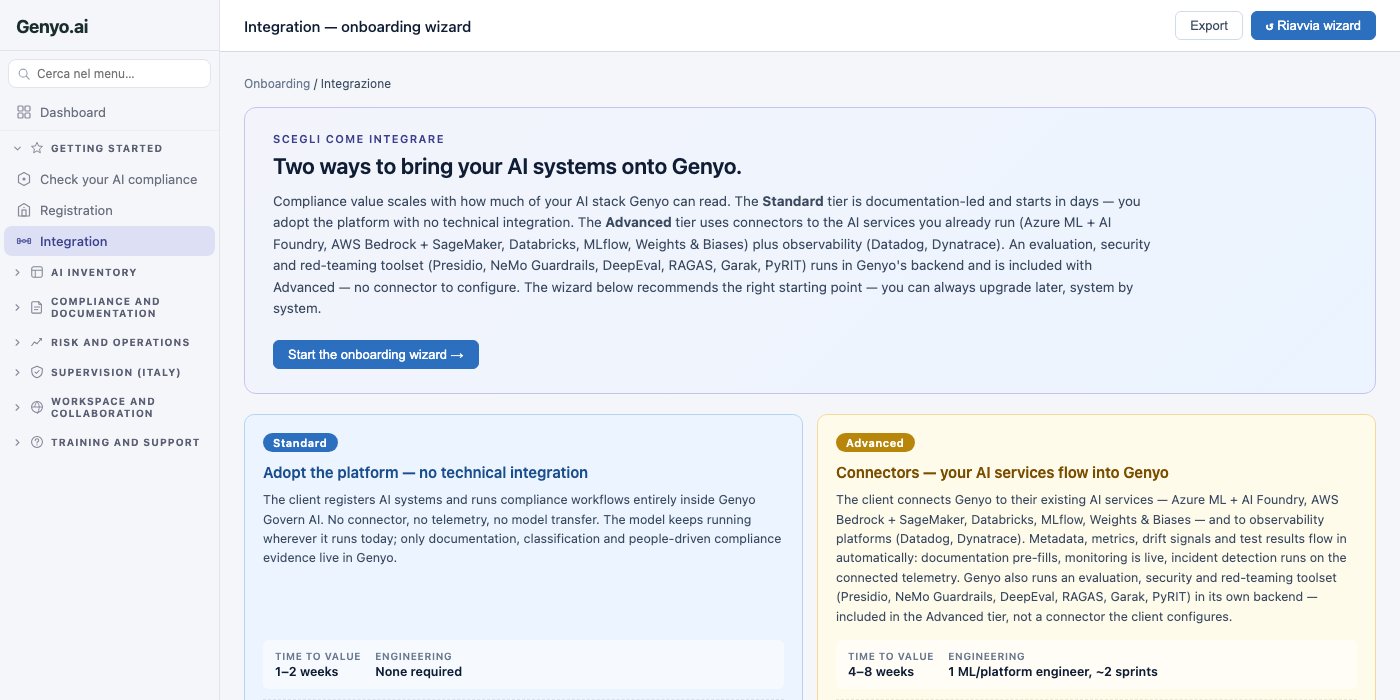Click the Advanced tier badge
Image resolution: width=1400 pixels, height=700 pixels.
pos(875,443)
